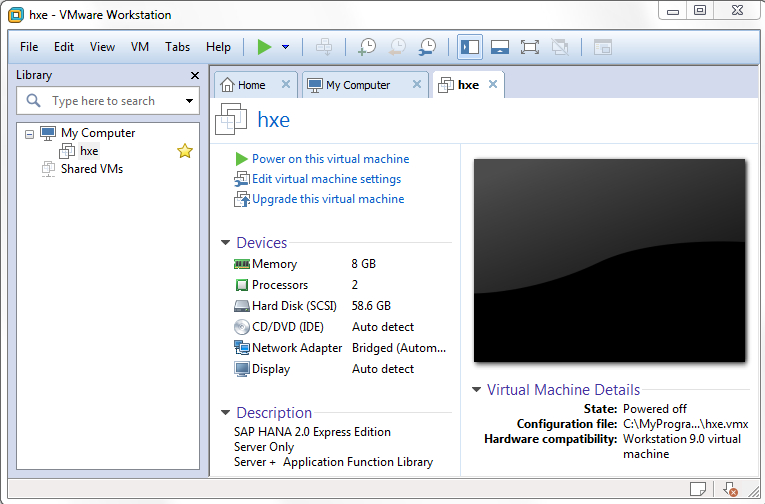Close the Library panel

pos(195,75)
